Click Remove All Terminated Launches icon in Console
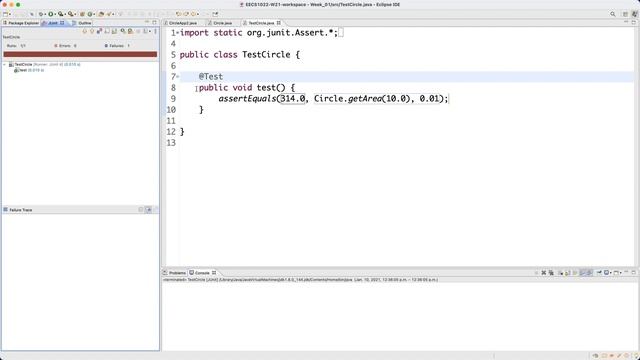Image resolution: width=640 pixels, height=360 pixels. 551,273
